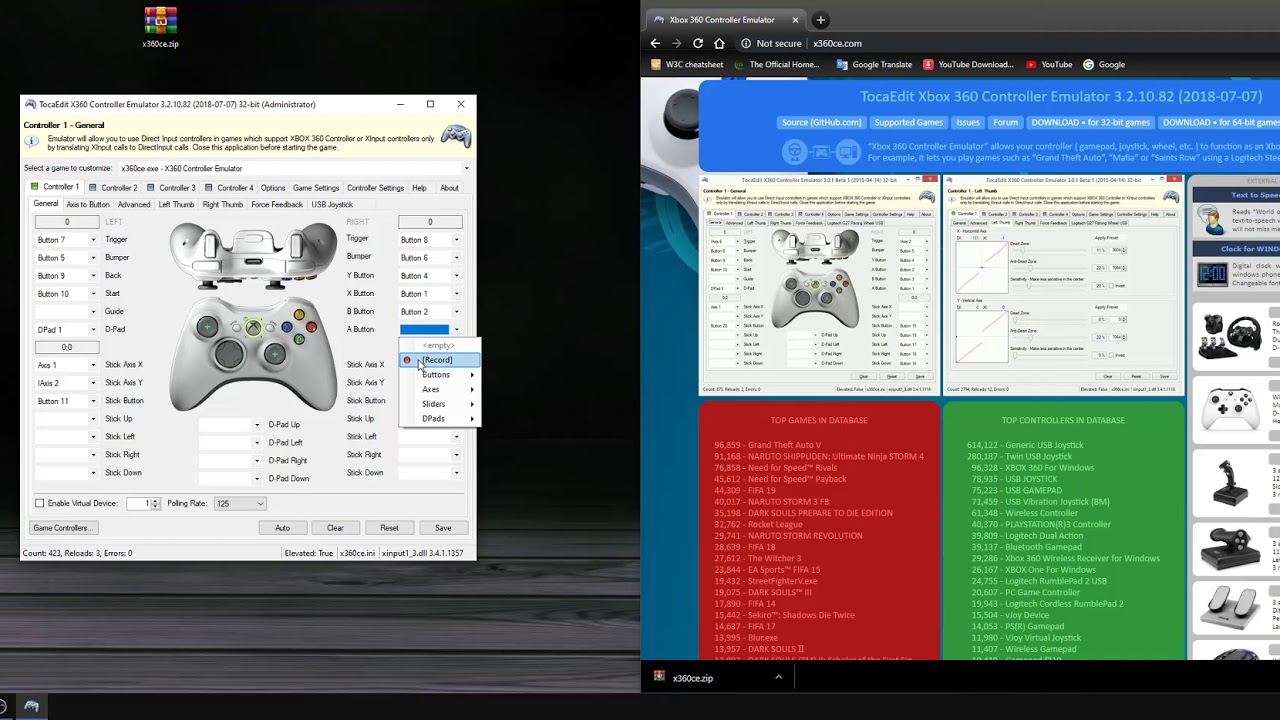
Task: Click the taskbar gamepad application icon
Action: 32,706
